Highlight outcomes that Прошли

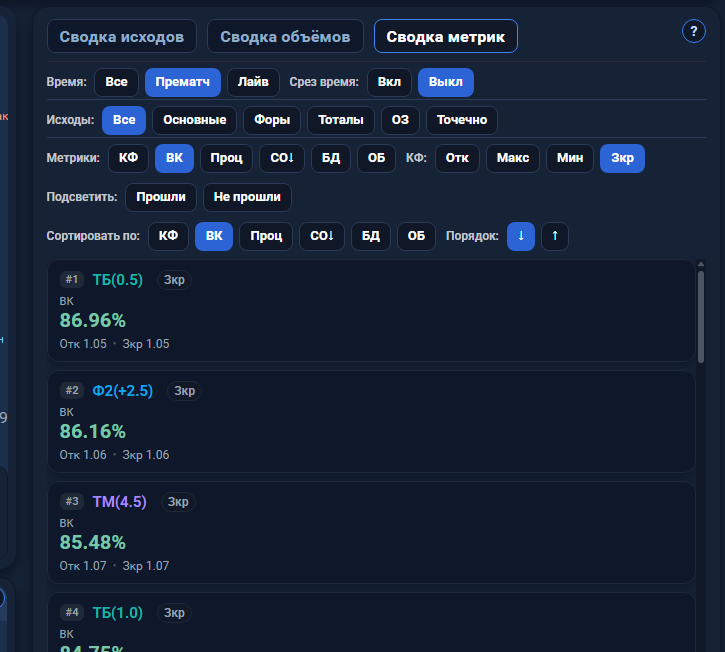[x=160, y=197]
